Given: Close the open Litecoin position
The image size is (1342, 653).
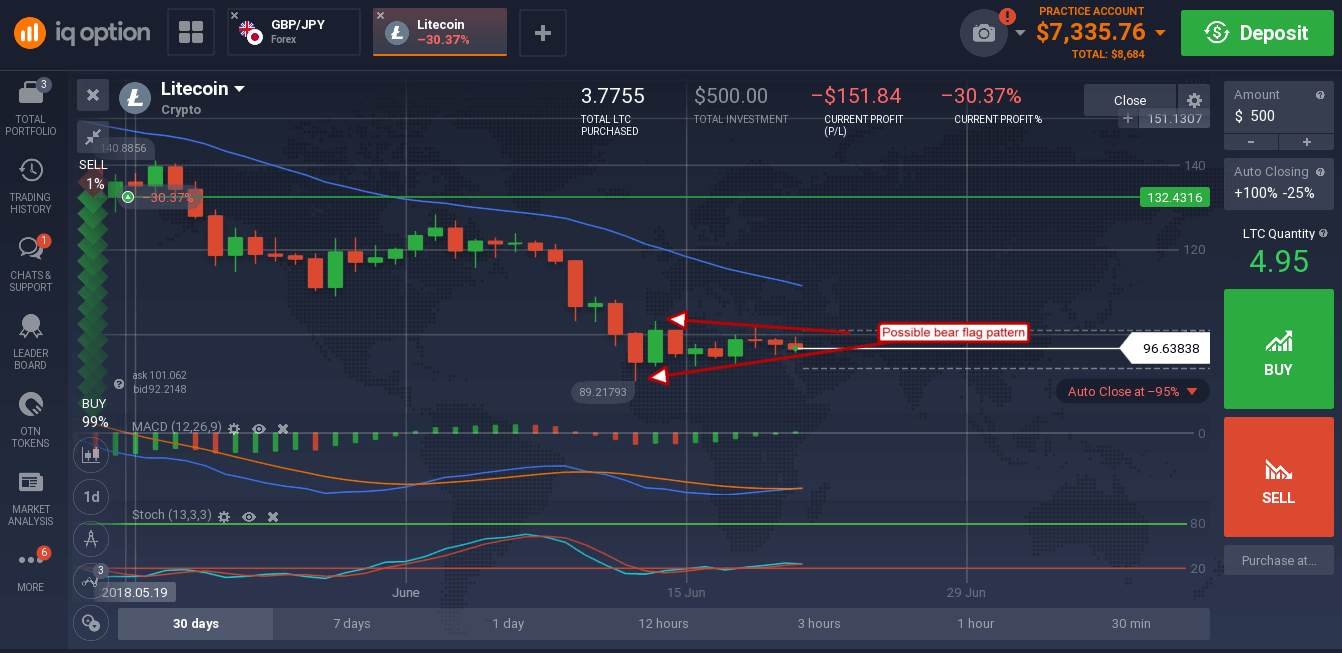Looking at the screenshot, I should click(x=1130, y=100).
